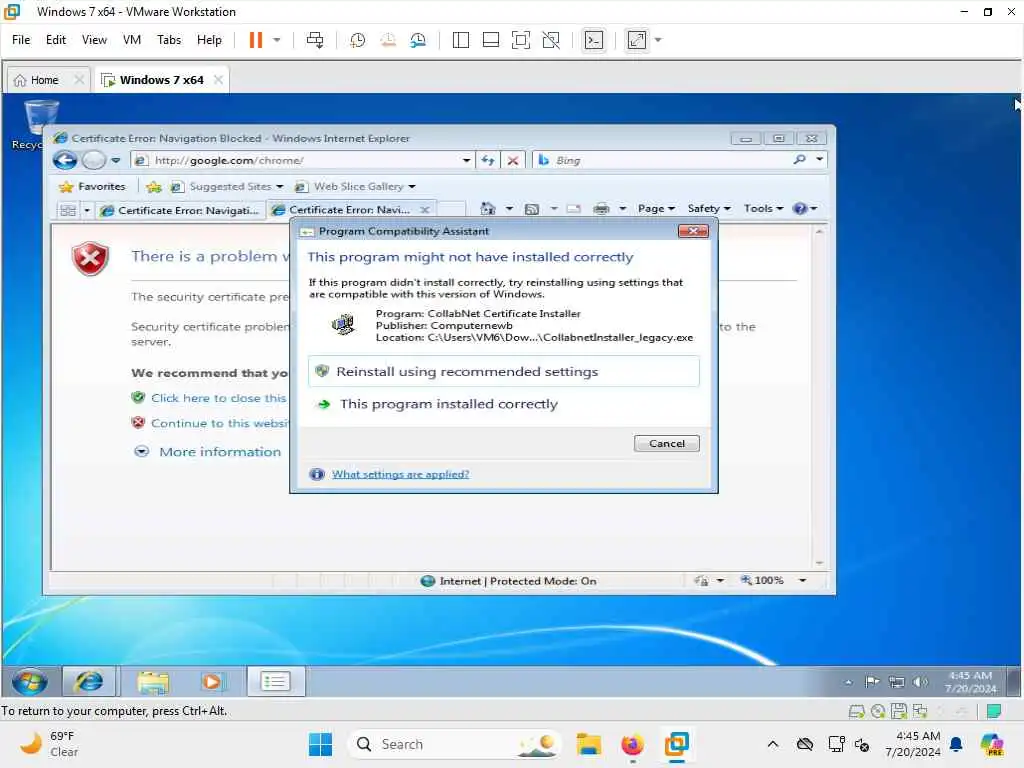Click the IE Help question mark icon
Image resolution: width=1024 pixels, height=768 pixels.
[799, 209]
